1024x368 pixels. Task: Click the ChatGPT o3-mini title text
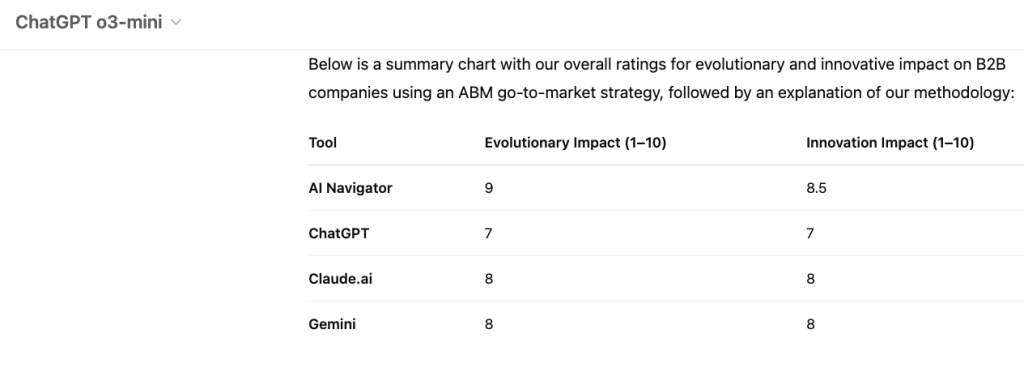pos(88,22)
